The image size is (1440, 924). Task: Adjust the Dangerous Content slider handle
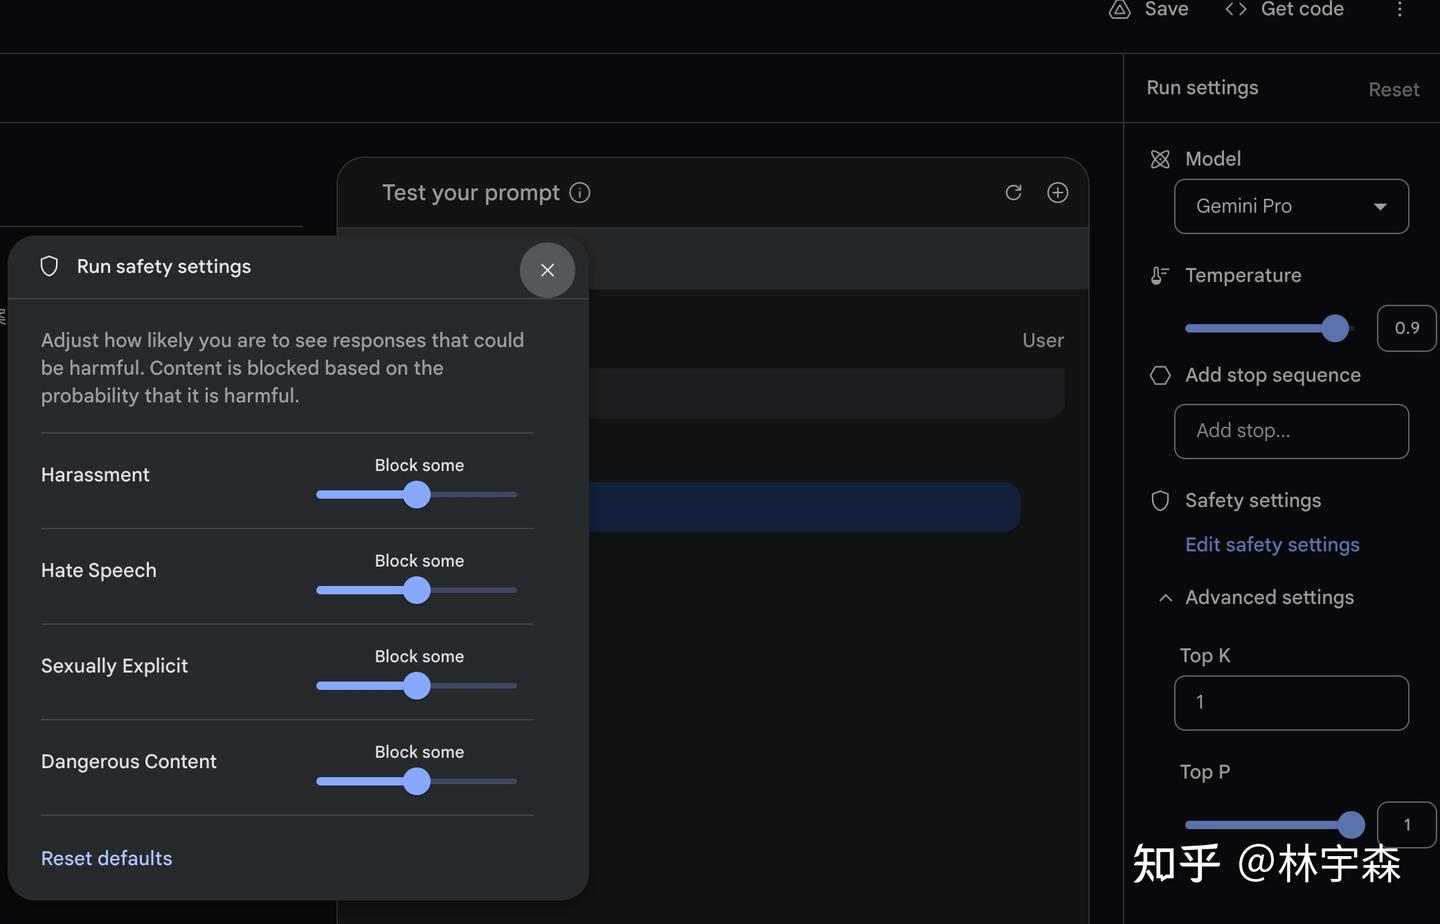click(417, 781)
